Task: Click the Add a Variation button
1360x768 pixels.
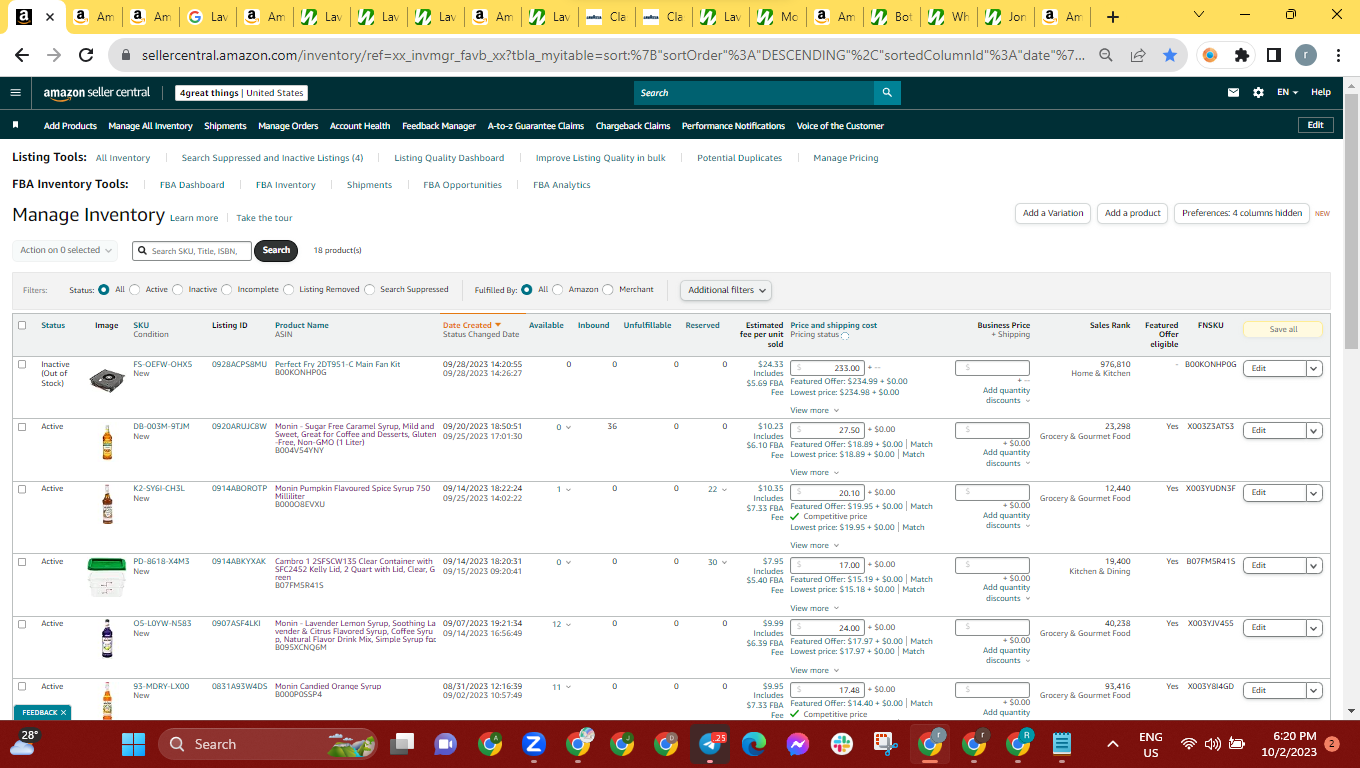Action: pyautogui.click(x=1052, y=213)
